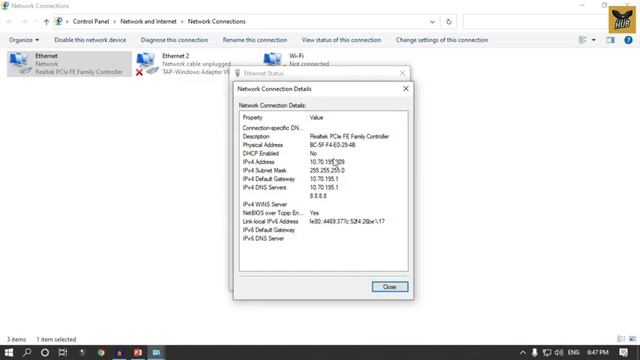Click the network tray icon
The image size is (640, 360).
(x=547, y=352)
